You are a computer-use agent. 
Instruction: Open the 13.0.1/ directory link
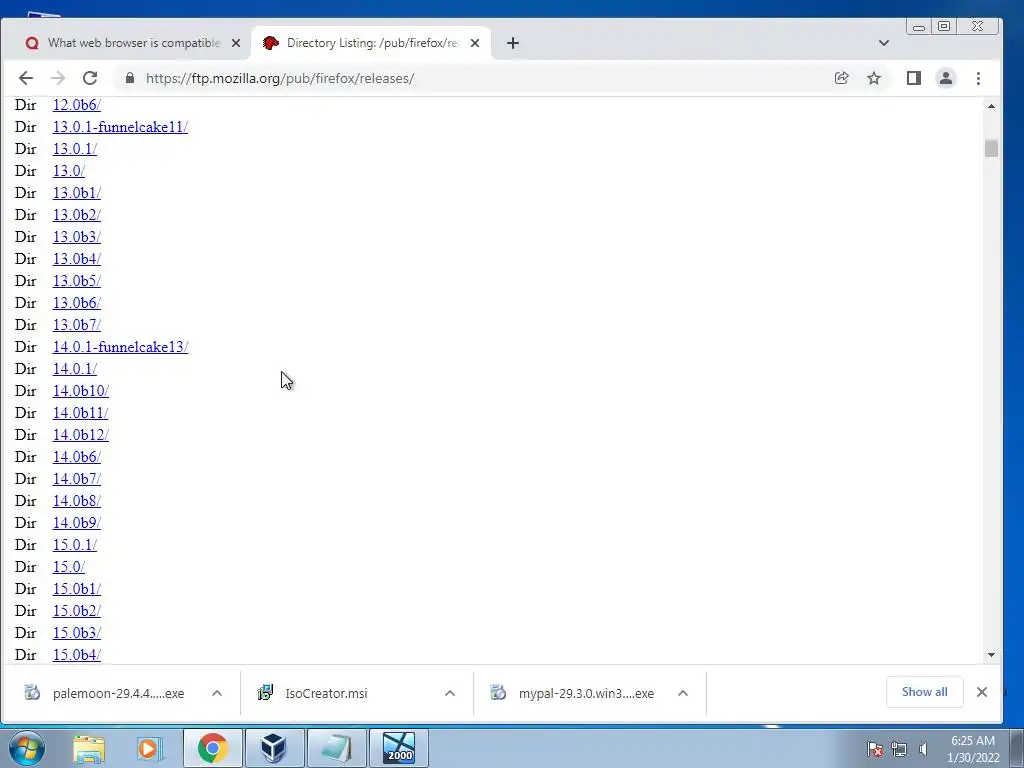[x=74, y=149]
